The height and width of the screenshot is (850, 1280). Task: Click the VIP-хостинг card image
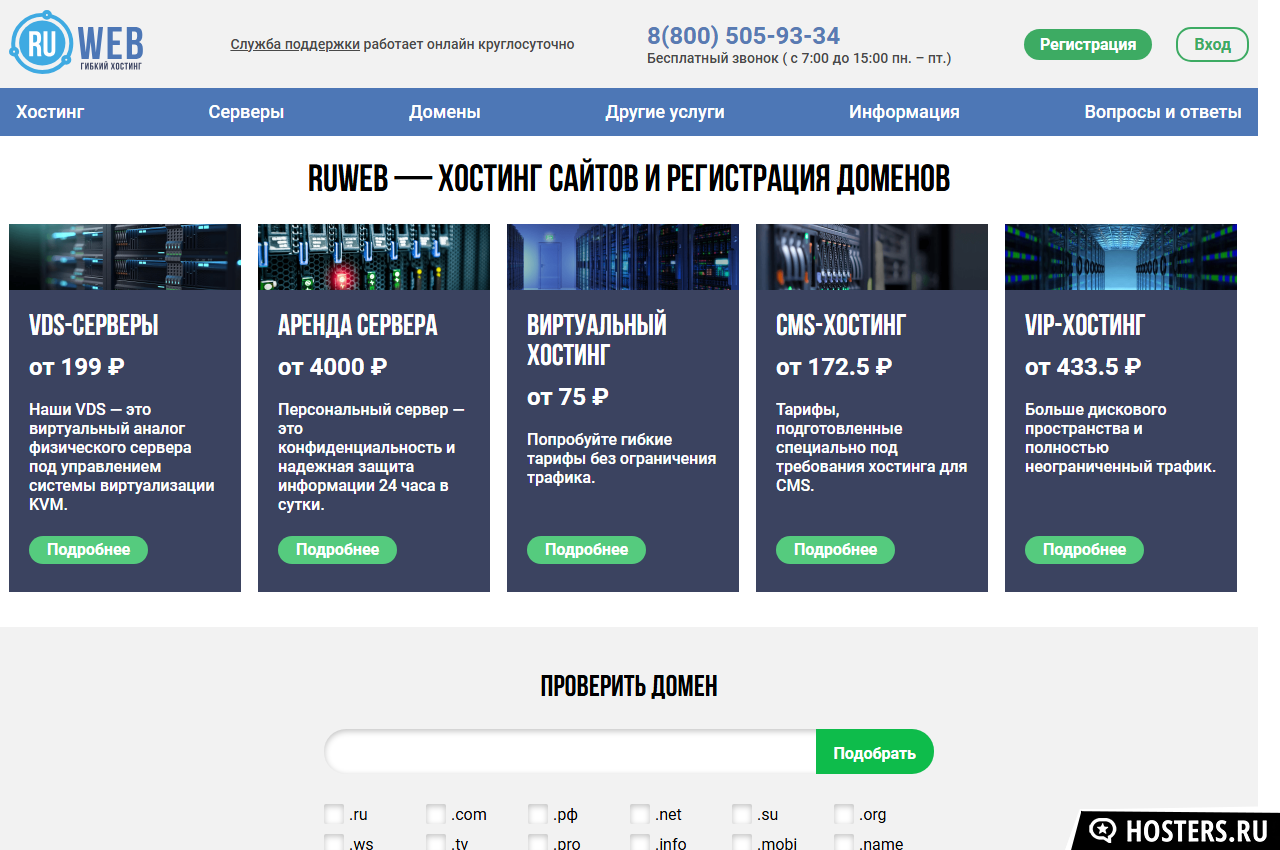coord(1121,257)
